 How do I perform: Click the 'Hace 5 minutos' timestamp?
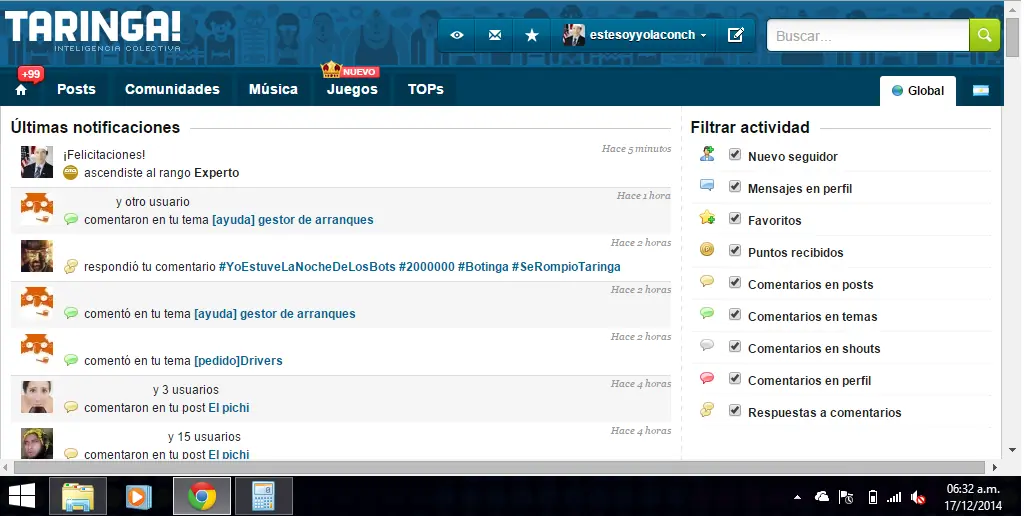[x=637, y=149]
